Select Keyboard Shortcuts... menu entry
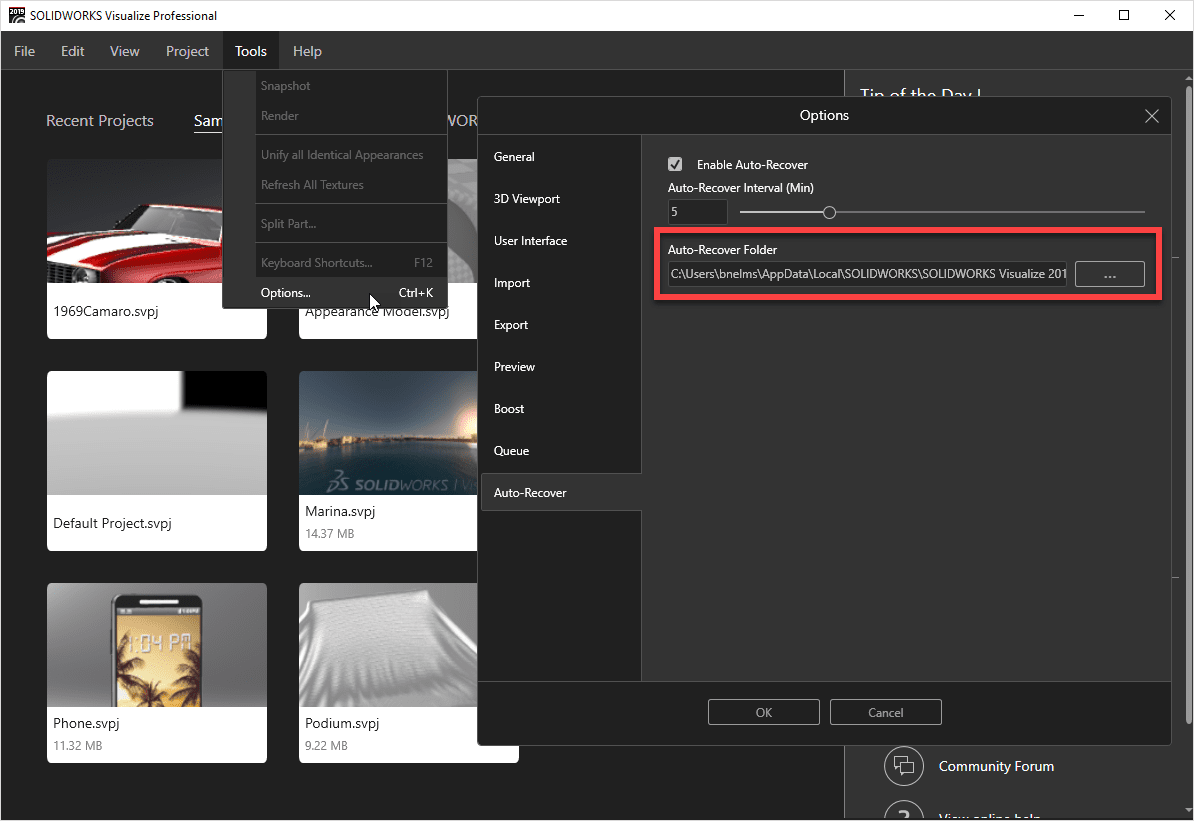Viewport: 1194px width, 821px height. tap(335, 263)
